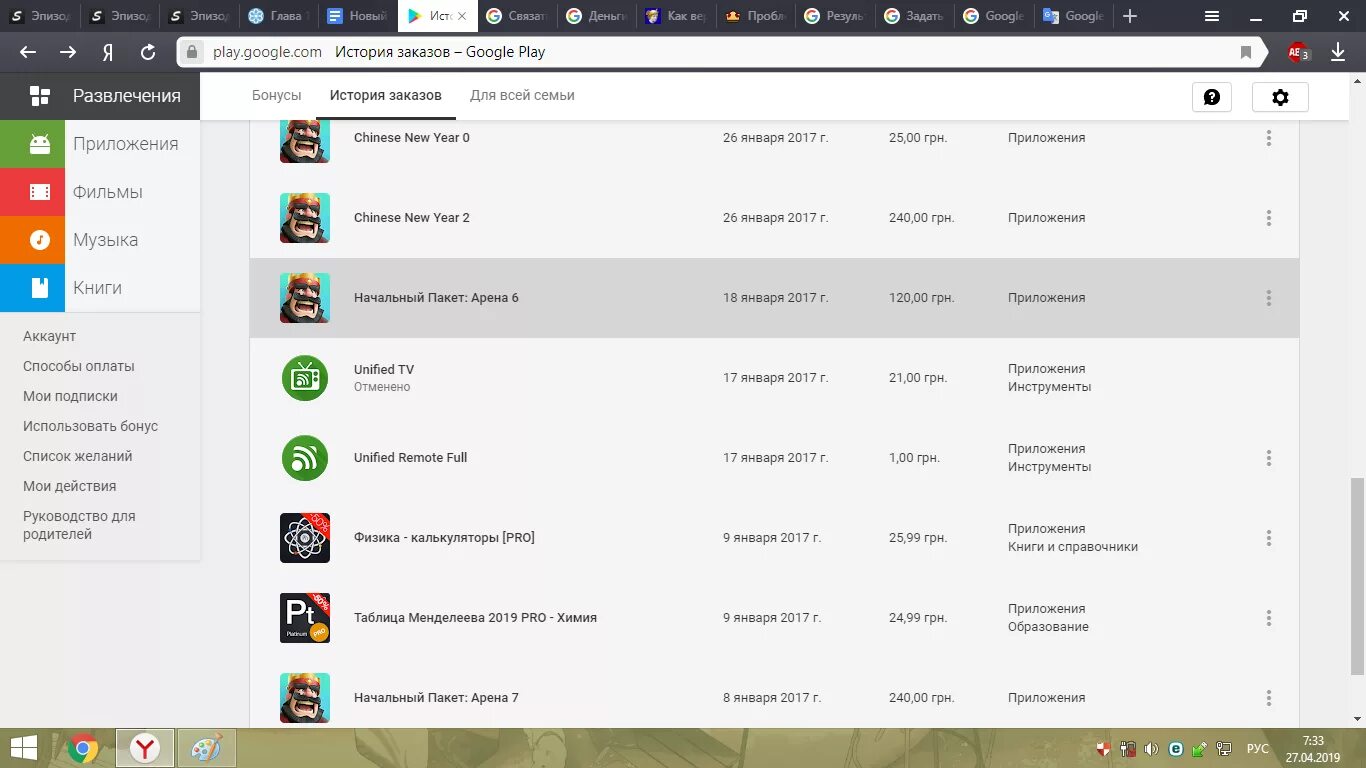Screen dimensions: 1366x768
Task: Open options menu for Chinese New Year 2
Action: (1269, 218)
